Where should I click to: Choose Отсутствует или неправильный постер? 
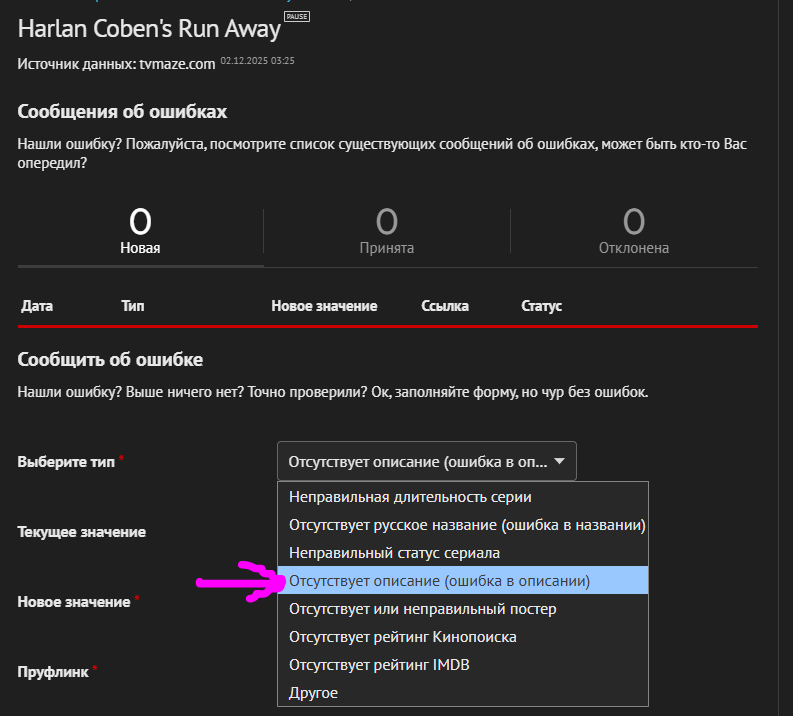(422, 608)
